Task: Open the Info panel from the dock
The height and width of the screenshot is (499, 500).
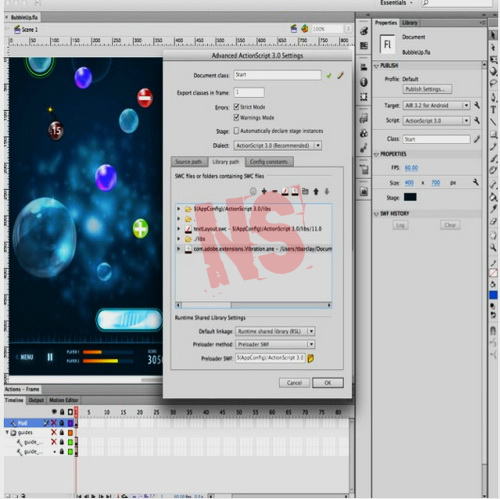Action: (x=364, y=82)
